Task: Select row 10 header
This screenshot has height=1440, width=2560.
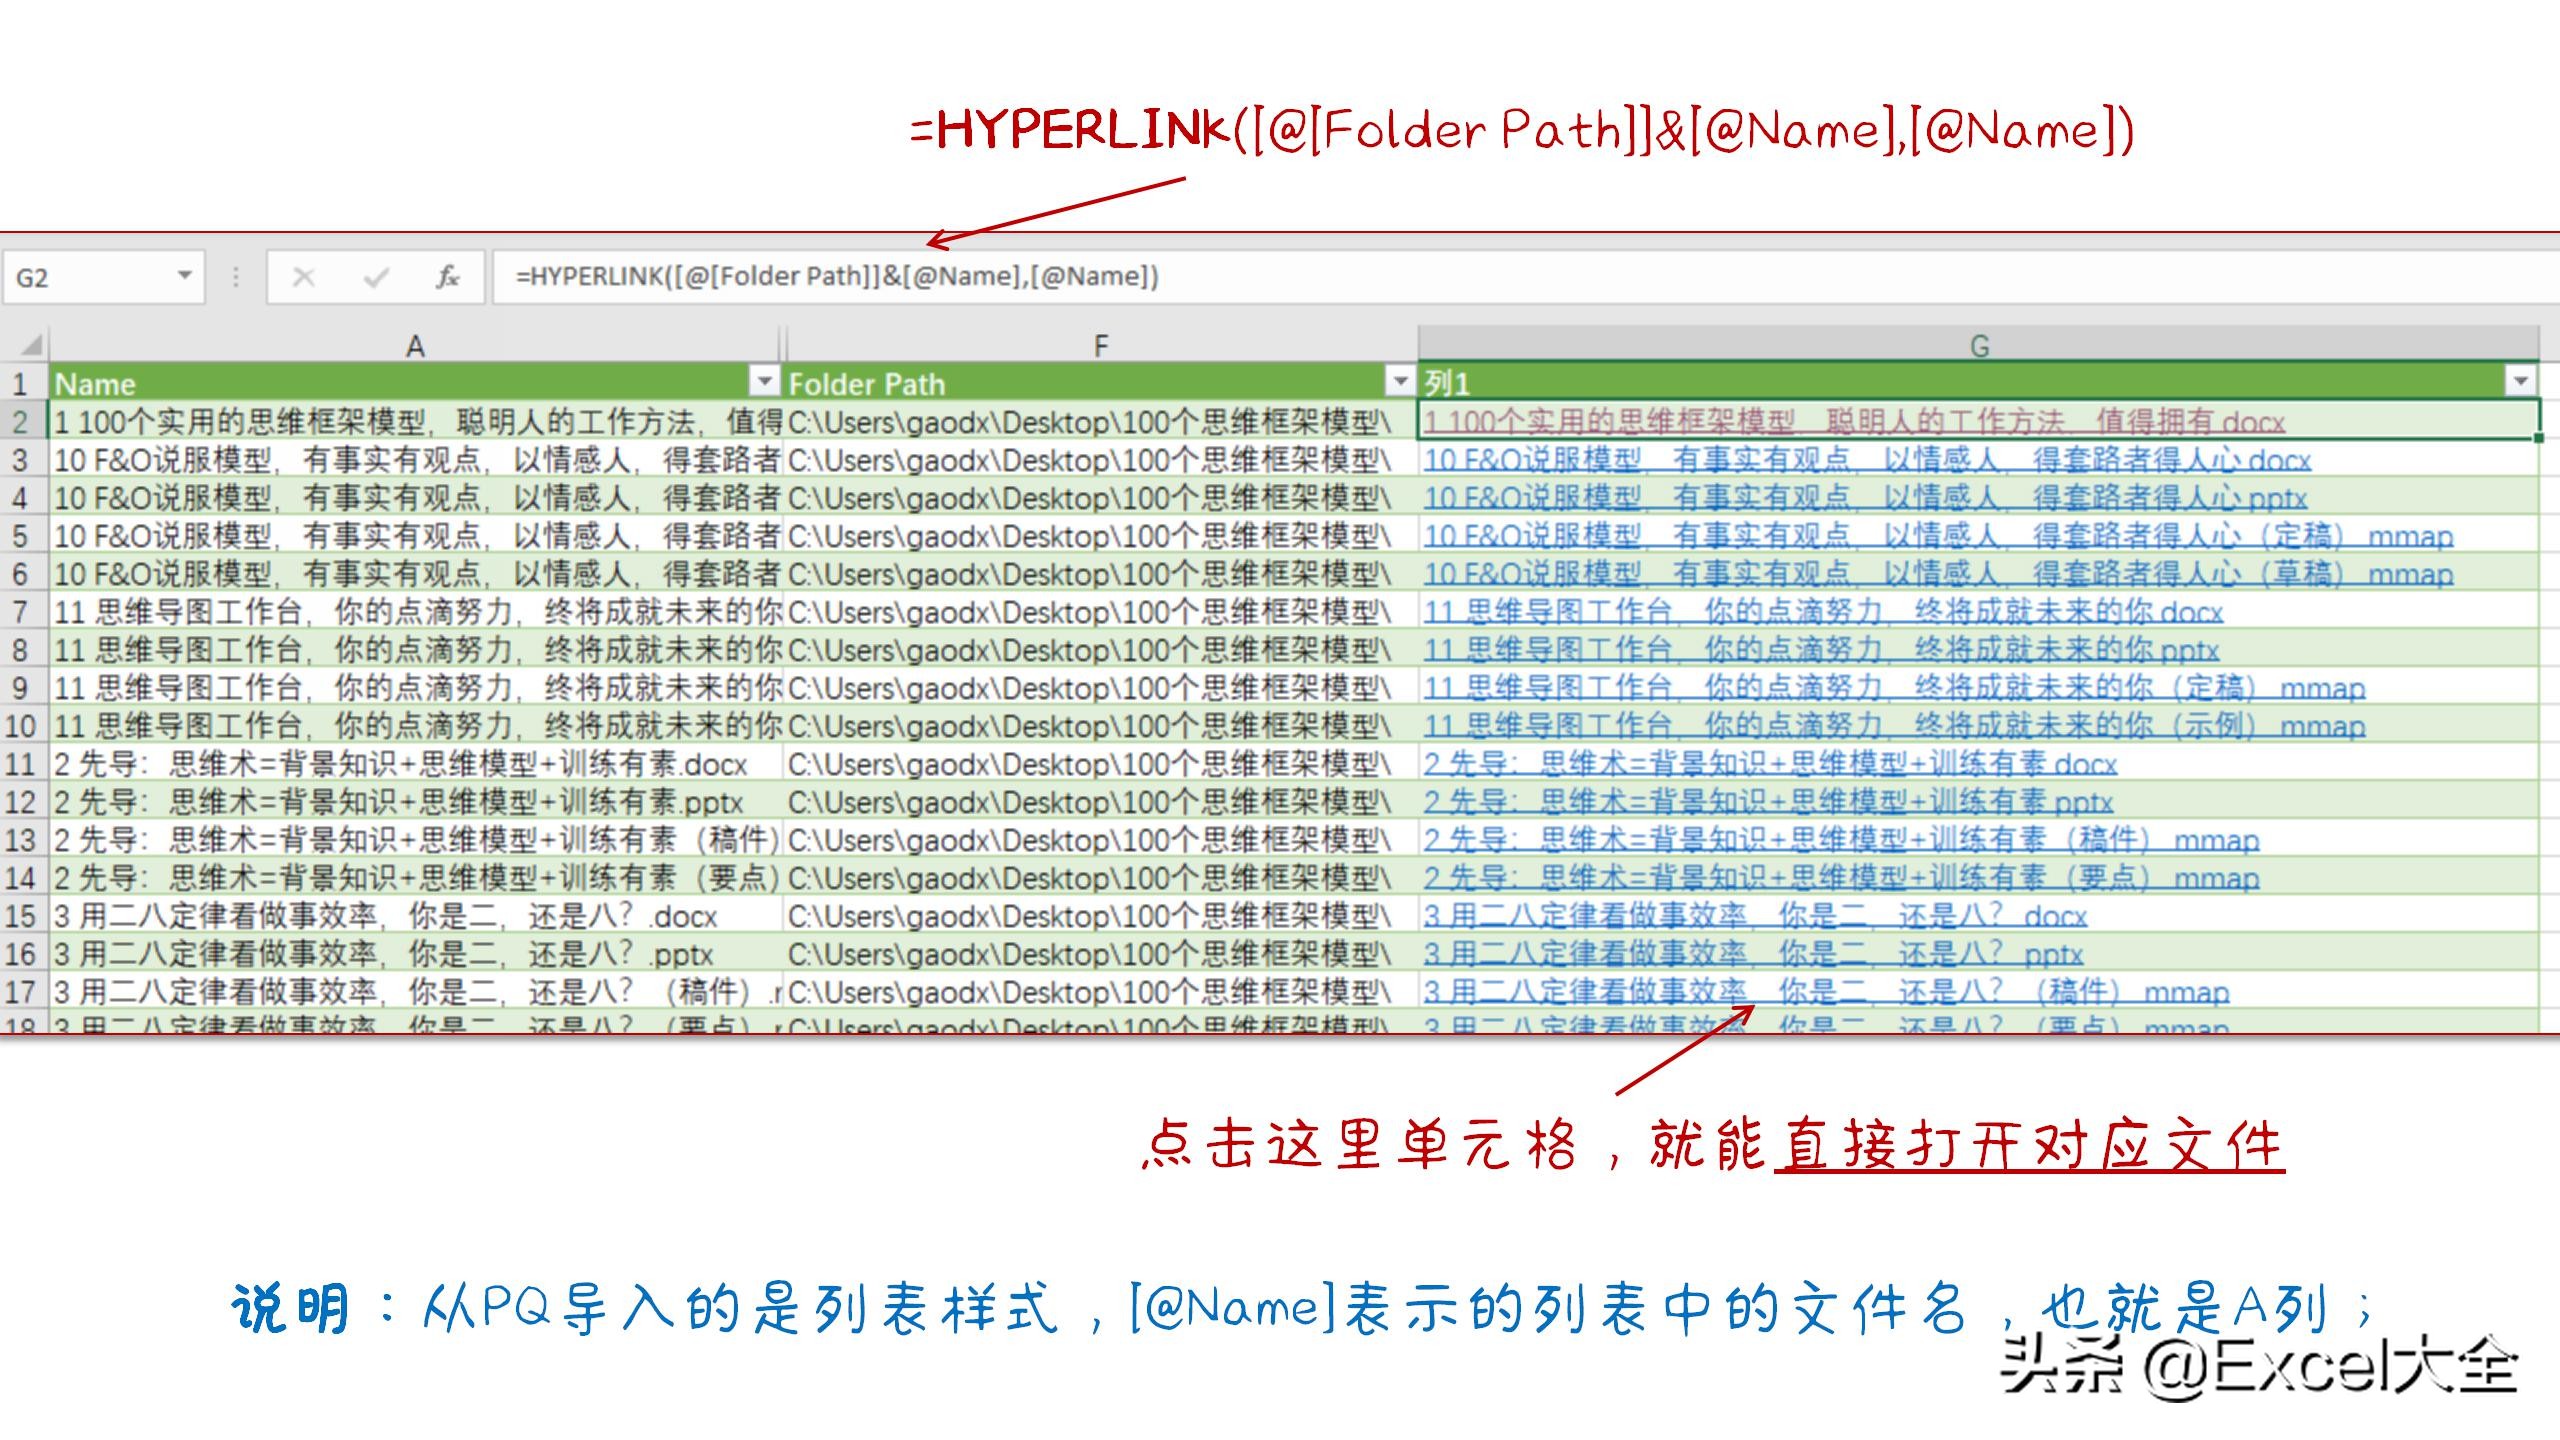Action: pyautogui.click(x=22, y=726)
